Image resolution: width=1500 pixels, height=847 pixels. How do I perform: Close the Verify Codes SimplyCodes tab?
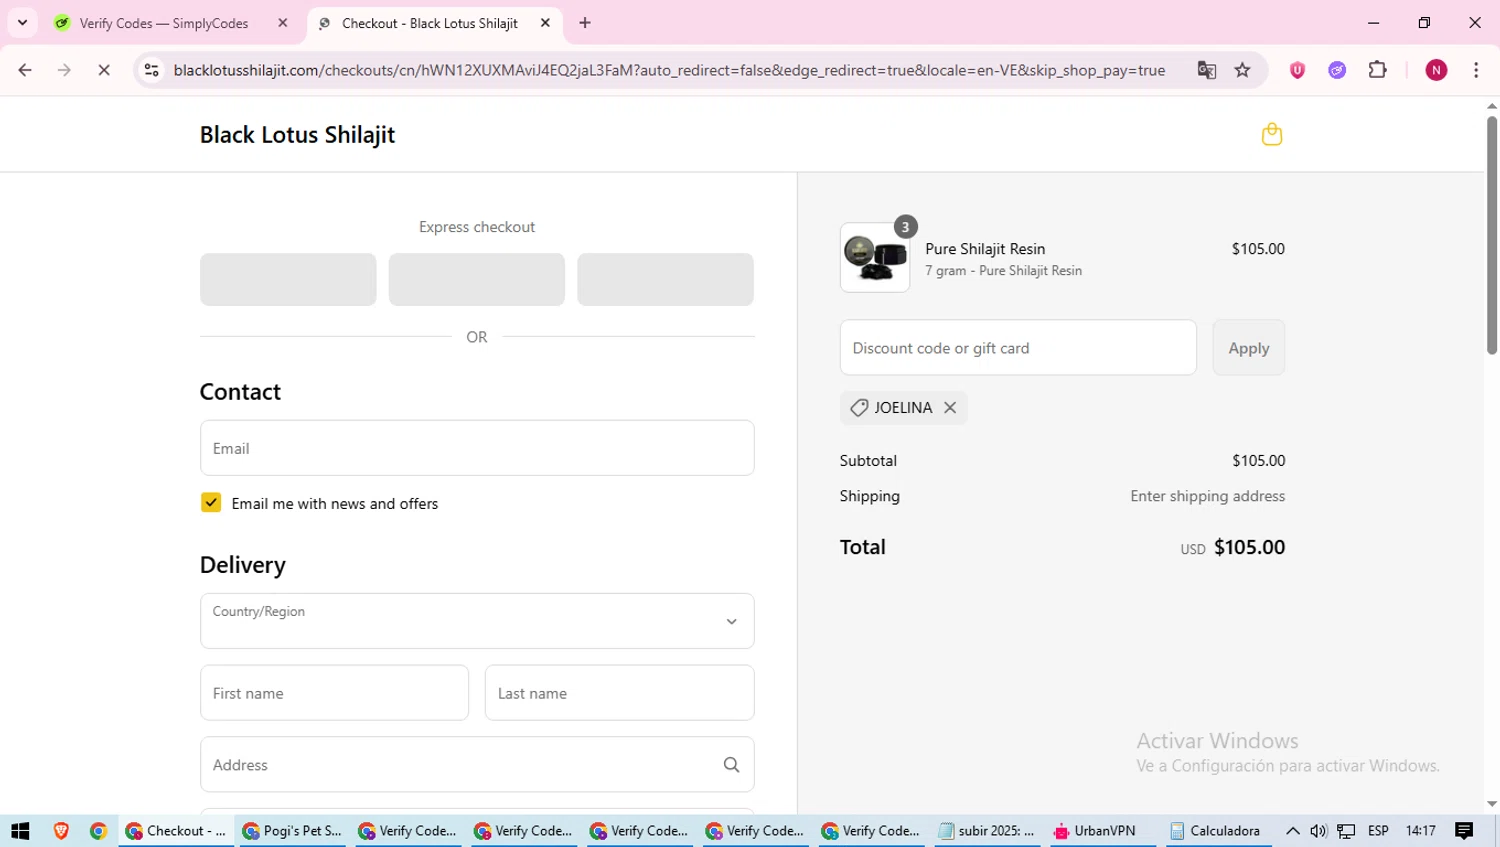coord(283,23)
